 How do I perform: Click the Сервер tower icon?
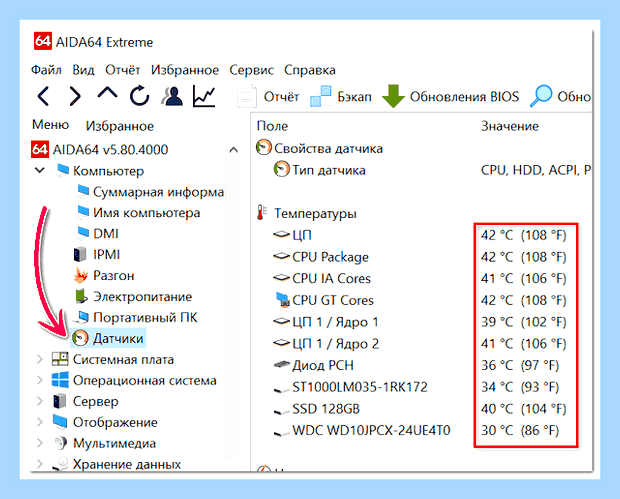(x=60, y=401)
